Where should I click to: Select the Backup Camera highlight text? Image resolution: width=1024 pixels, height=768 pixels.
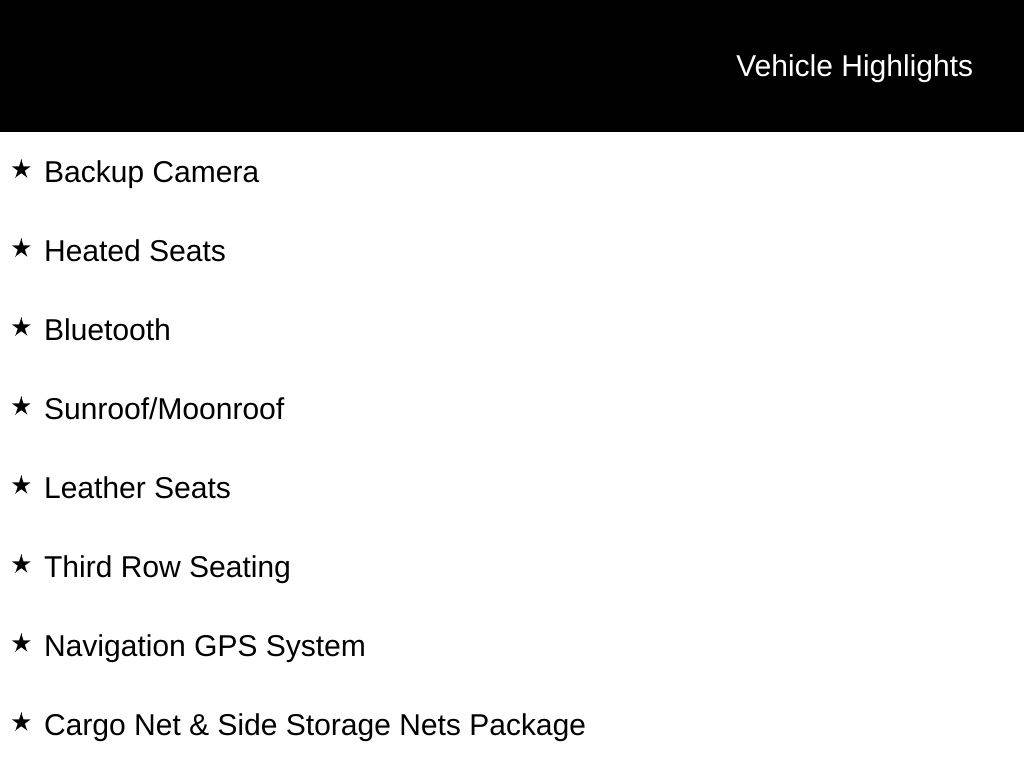152,173
